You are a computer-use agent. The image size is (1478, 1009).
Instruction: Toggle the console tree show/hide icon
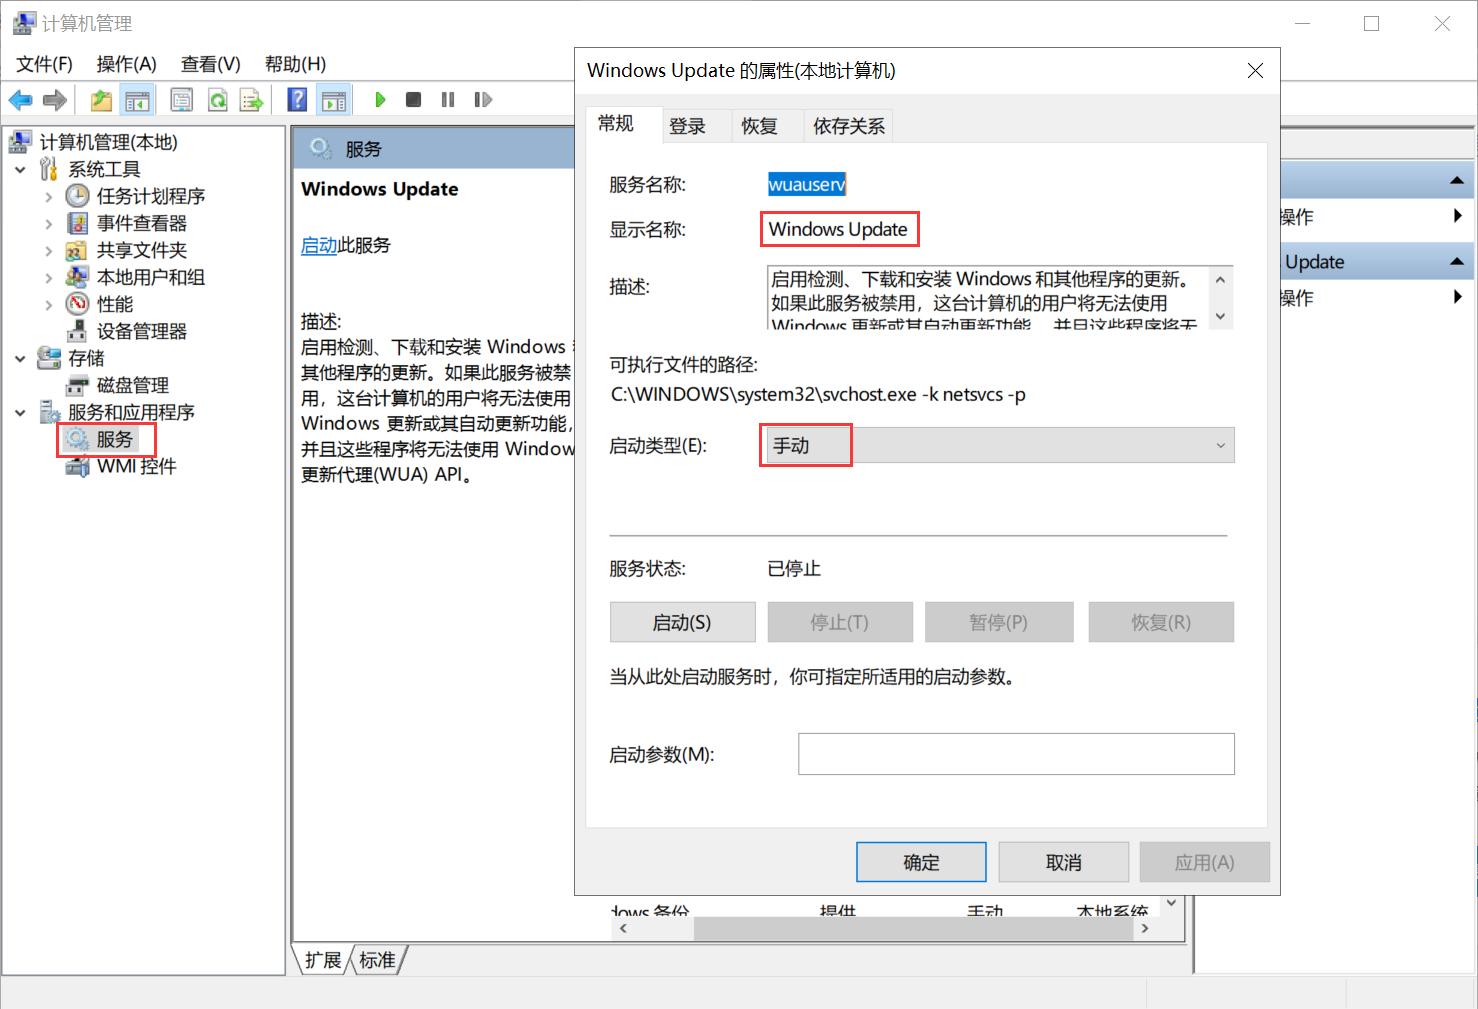coord(138,99)
